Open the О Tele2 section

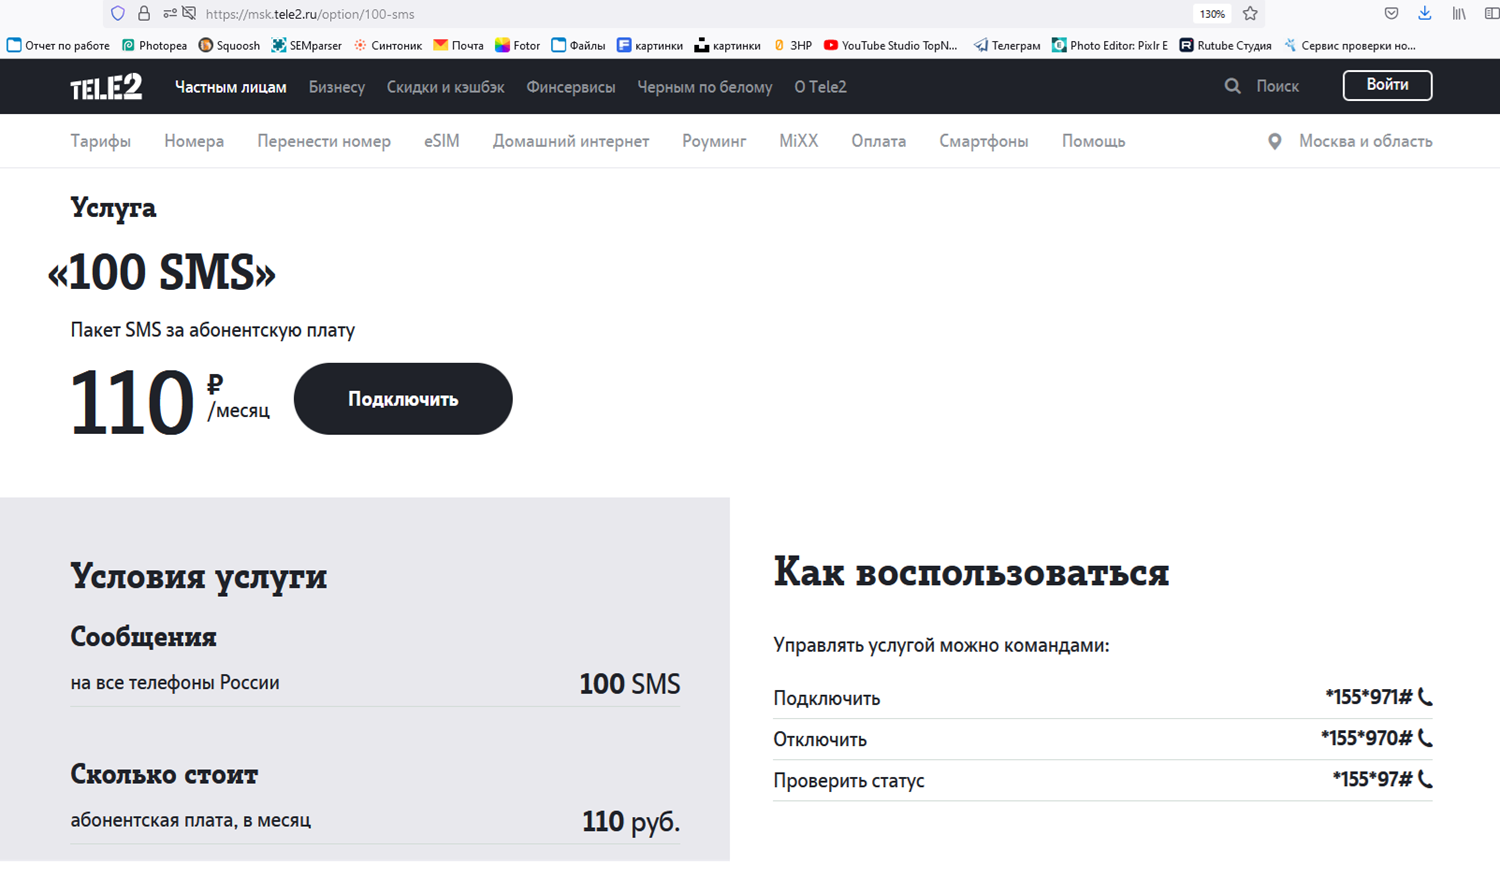click(821, 87)
